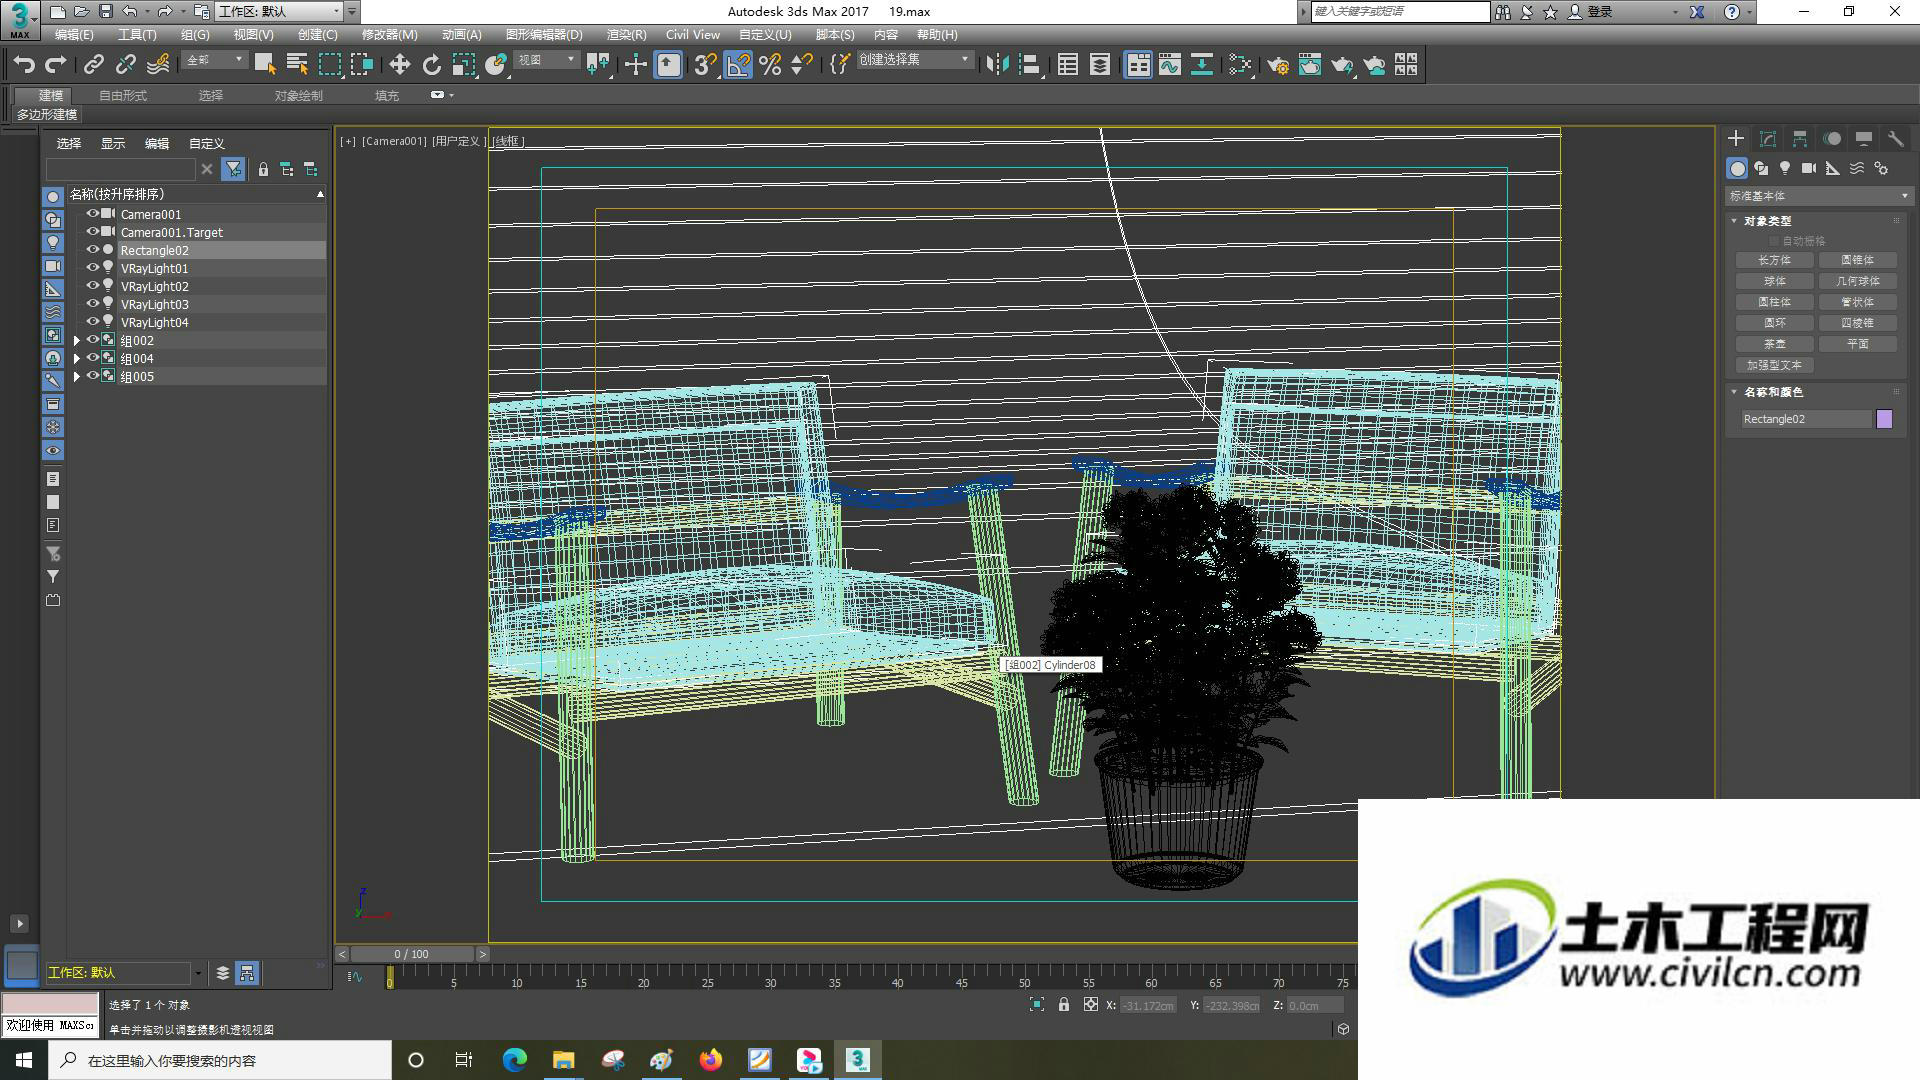Click the 加强型文本 text button
Image resolution: width=1920 pixels, height=1080 pixels.
[1775, 365]
